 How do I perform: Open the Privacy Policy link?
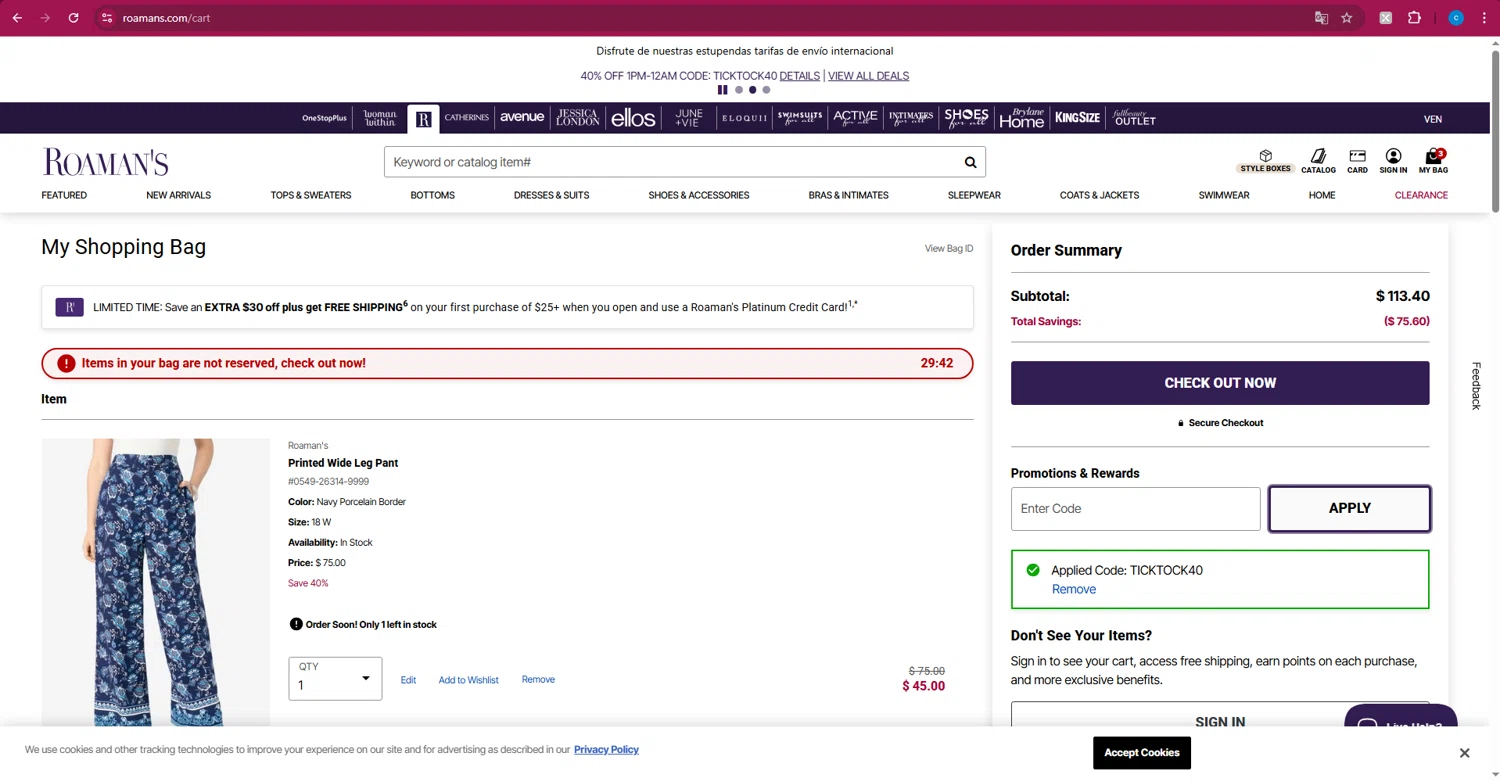pyautogui.click(x=606, y=749)
